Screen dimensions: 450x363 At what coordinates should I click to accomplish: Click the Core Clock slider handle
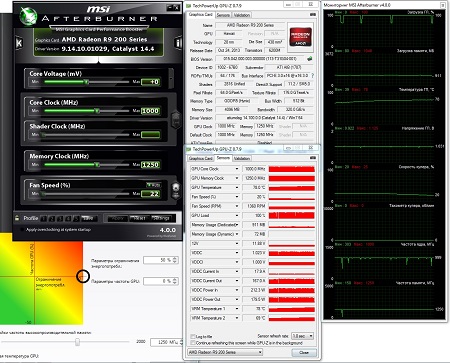click(x=97, y=111)
